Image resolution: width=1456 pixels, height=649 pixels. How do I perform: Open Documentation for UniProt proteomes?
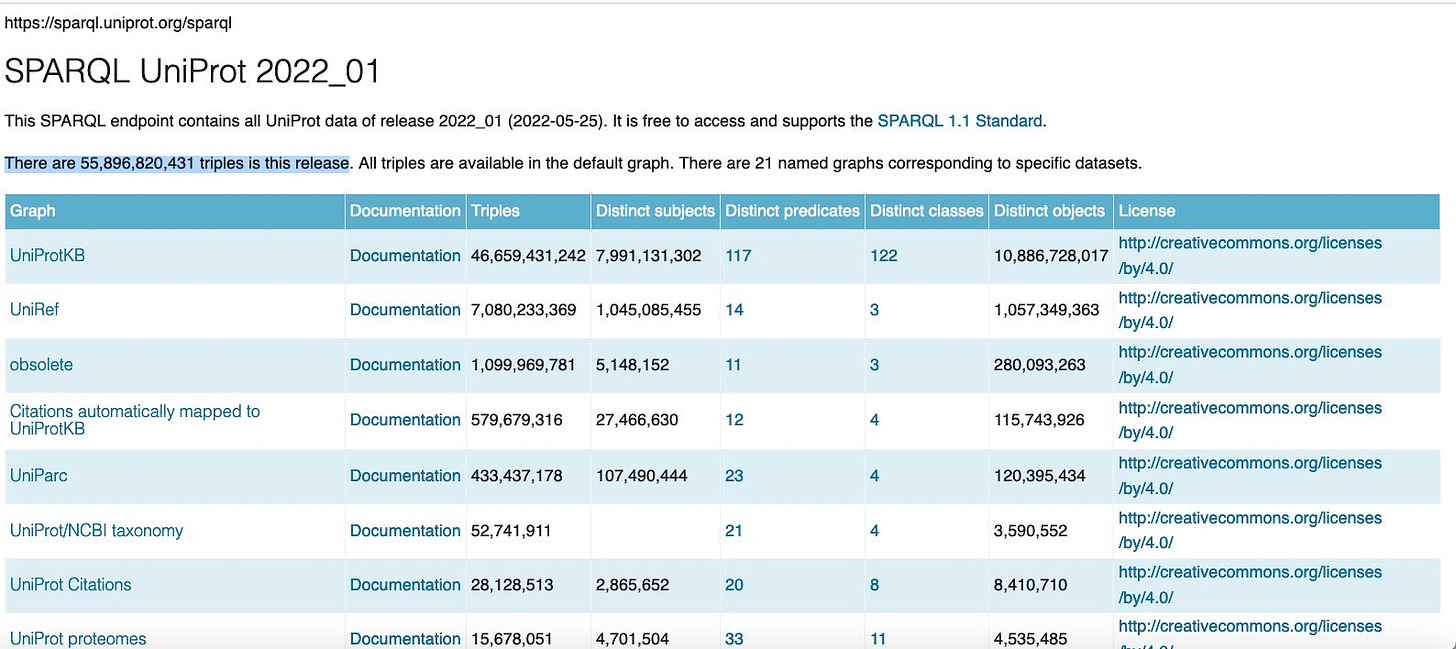click(x=404, y=638)
